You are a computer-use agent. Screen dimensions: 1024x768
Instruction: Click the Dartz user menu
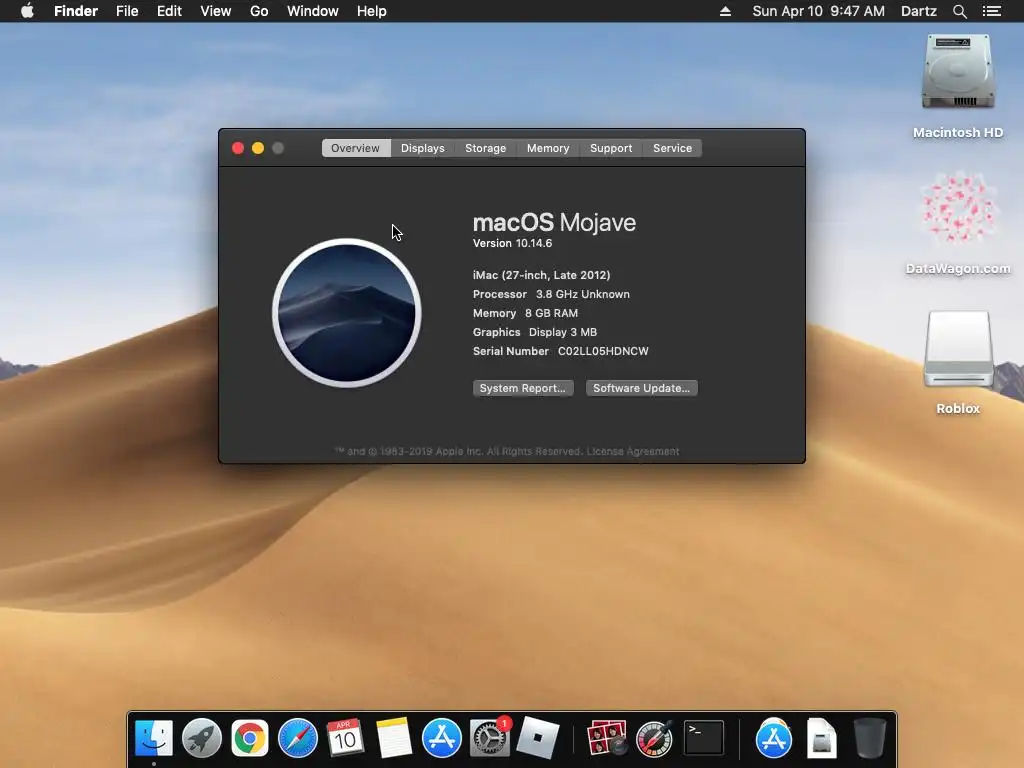tap(919, 11)
